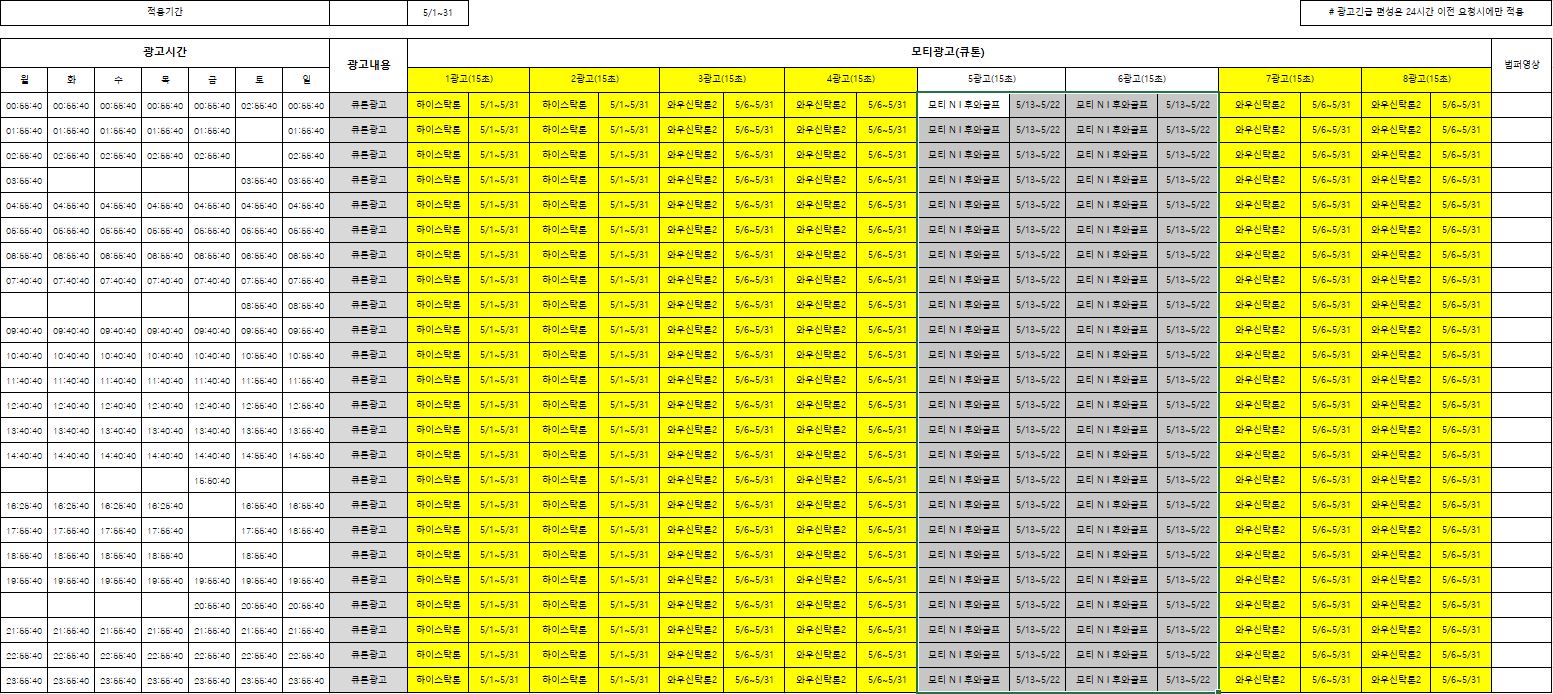Click the lone 15:50:40 time cell under 금
Screen dimensions: 1553x694
(212, 480)
